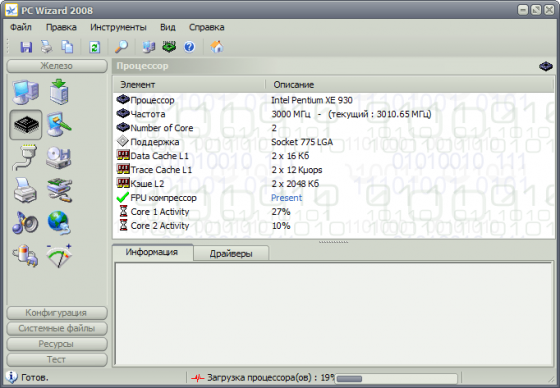The height and width of the screenshot is (388, 560).
Task: Click the Home house icon in toolbar
Action: click(x=217, y=47)
